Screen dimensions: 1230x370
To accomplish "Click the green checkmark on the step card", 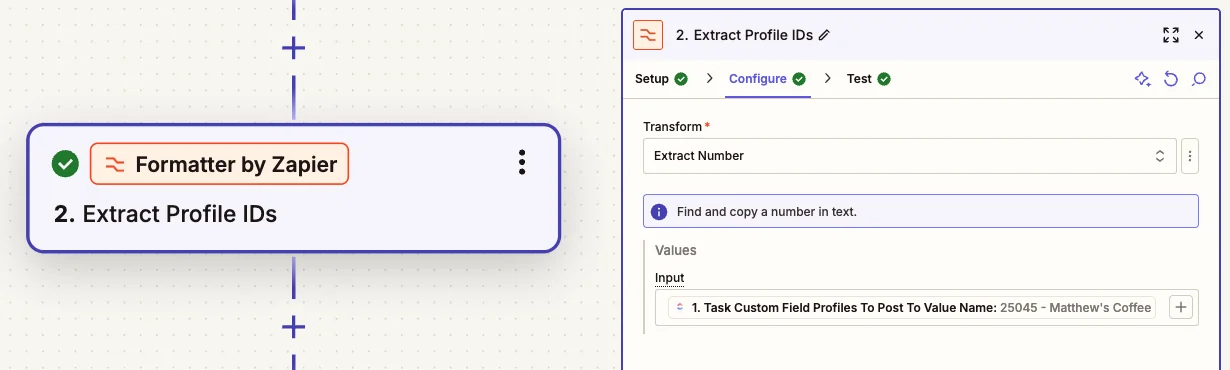I will click(x=66, y=164).
